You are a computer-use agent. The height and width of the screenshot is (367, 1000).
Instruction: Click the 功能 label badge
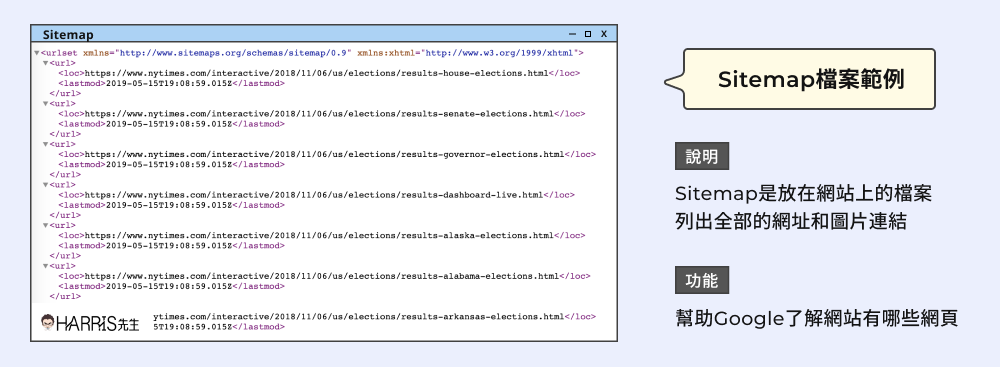click(702, 280)
